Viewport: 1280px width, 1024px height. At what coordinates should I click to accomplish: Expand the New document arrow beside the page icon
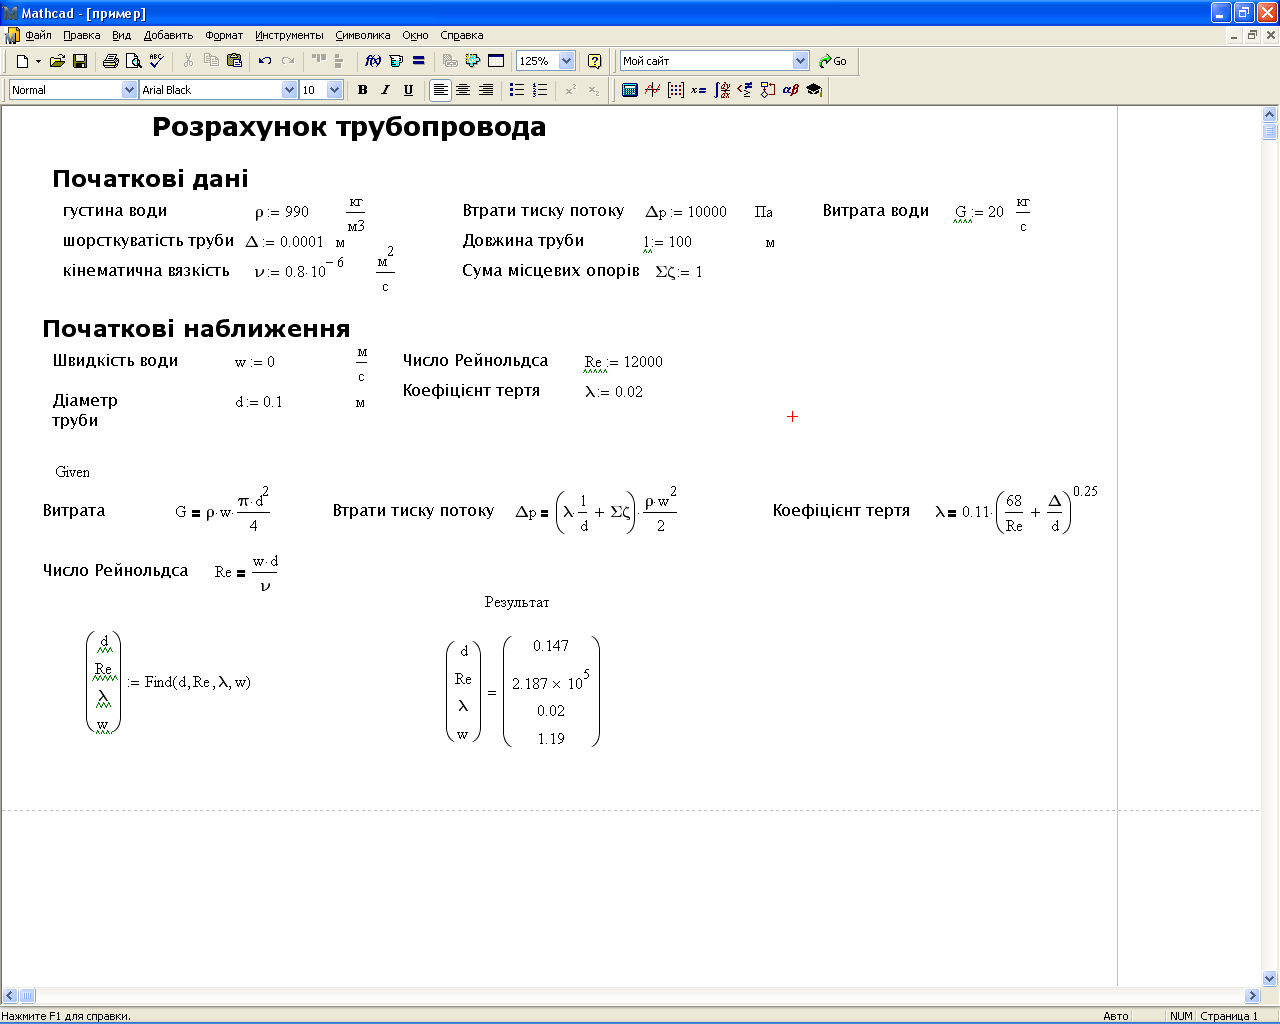tap(38, 61)
